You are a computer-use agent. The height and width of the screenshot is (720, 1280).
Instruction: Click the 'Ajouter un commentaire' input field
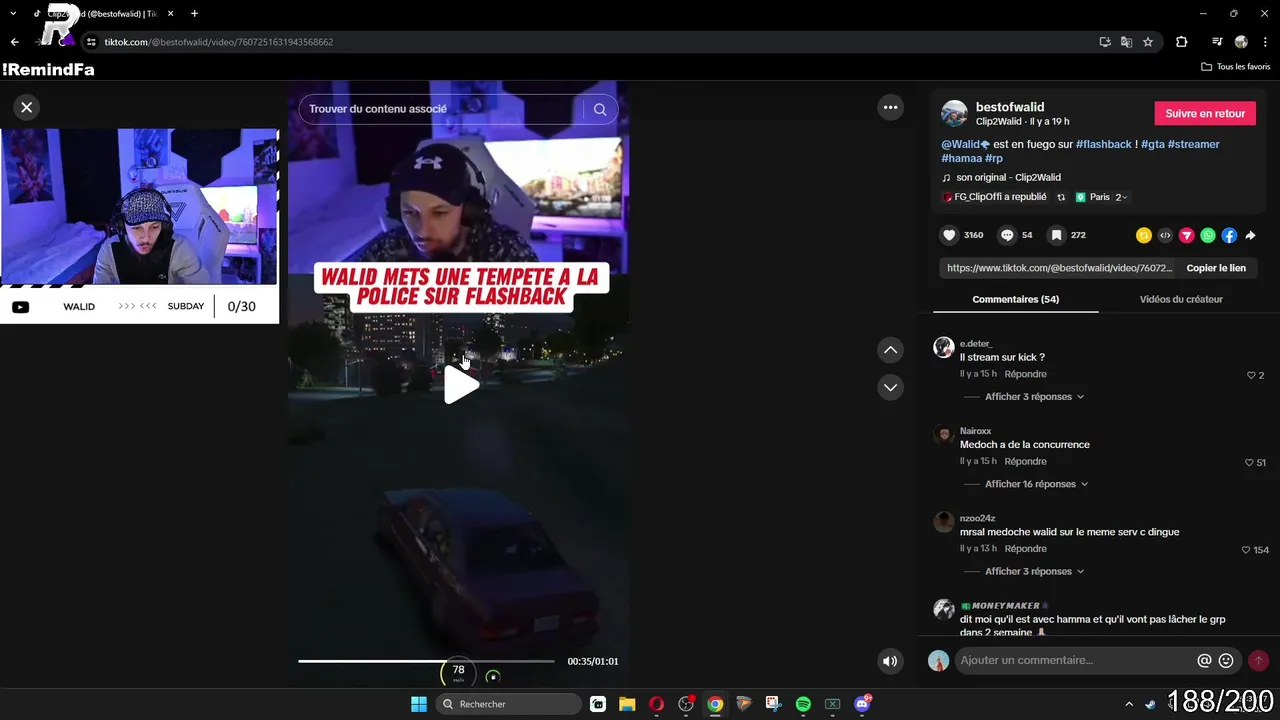point(1075,660)
